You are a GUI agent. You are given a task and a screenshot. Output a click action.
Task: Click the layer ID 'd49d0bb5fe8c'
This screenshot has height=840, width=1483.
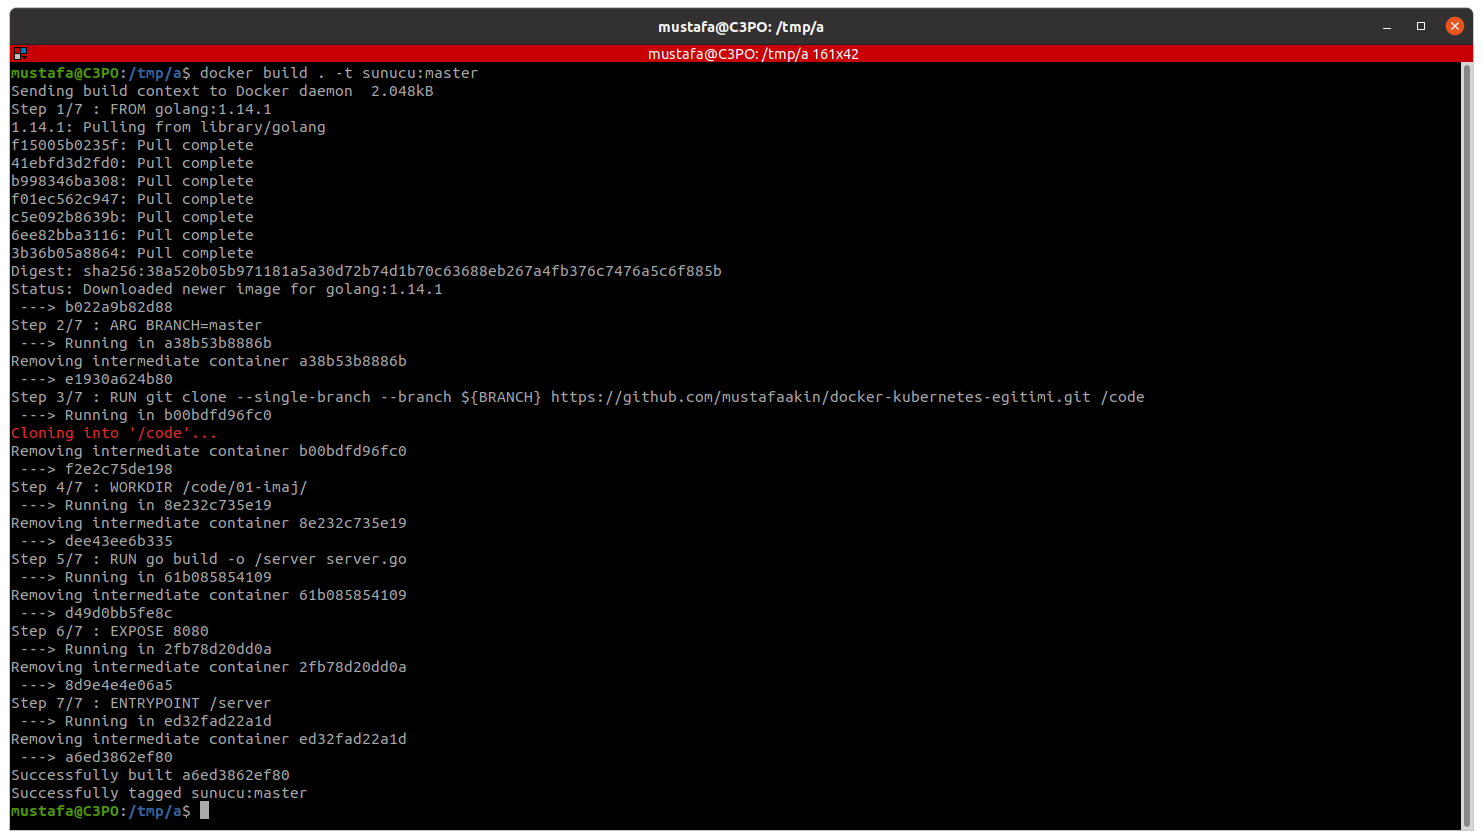point(119,613)
